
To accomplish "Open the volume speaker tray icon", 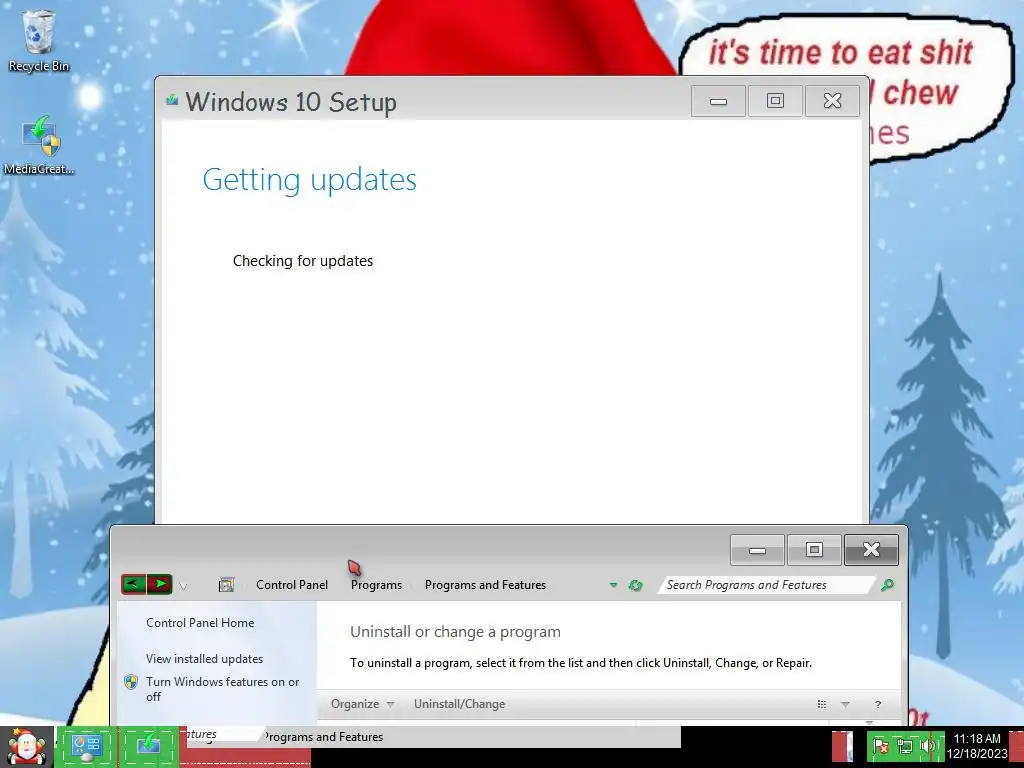I will tap(927, 746).
